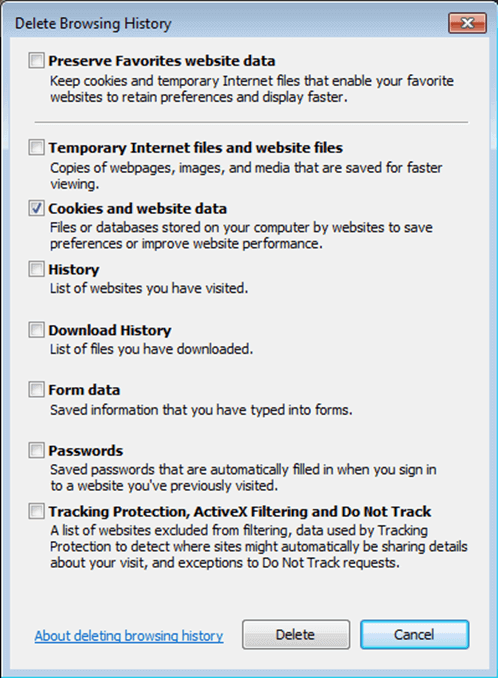Select the Download History checkbox
The height and width of the screenshot is (678, 499).
(36, 330)
